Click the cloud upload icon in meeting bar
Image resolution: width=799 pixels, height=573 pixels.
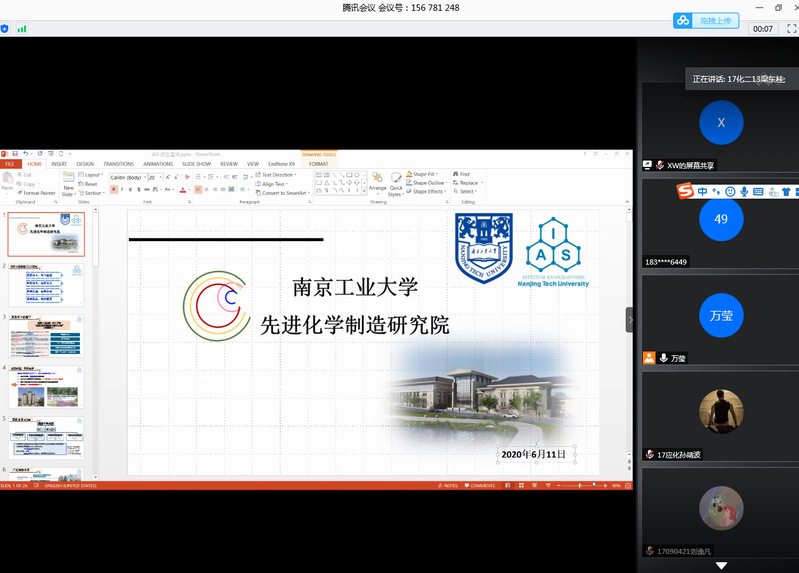[683, 20]
